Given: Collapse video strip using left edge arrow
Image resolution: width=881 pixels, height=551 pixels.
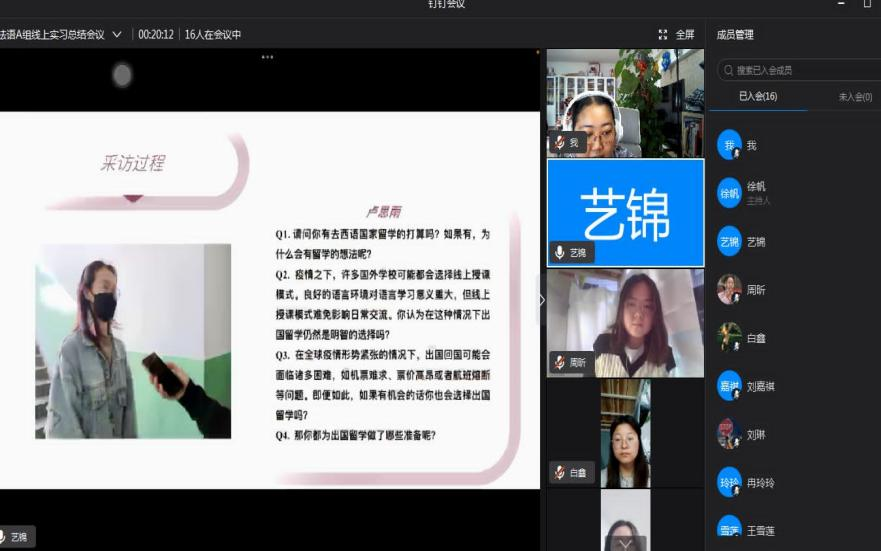Looking at the screenshot, I should point(542,299).
